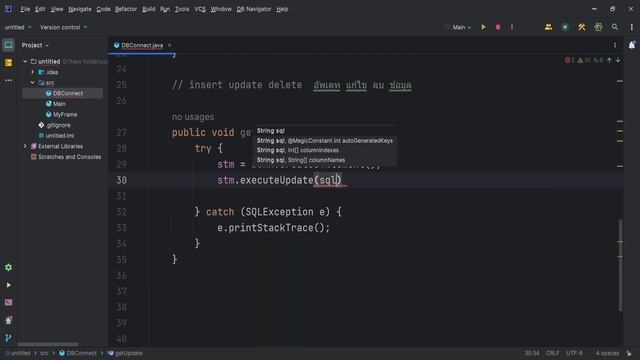Viewport: 640px width, 360px height.
Task: Open main toolbar kebab options menu
Action: (x=631, y=27)
